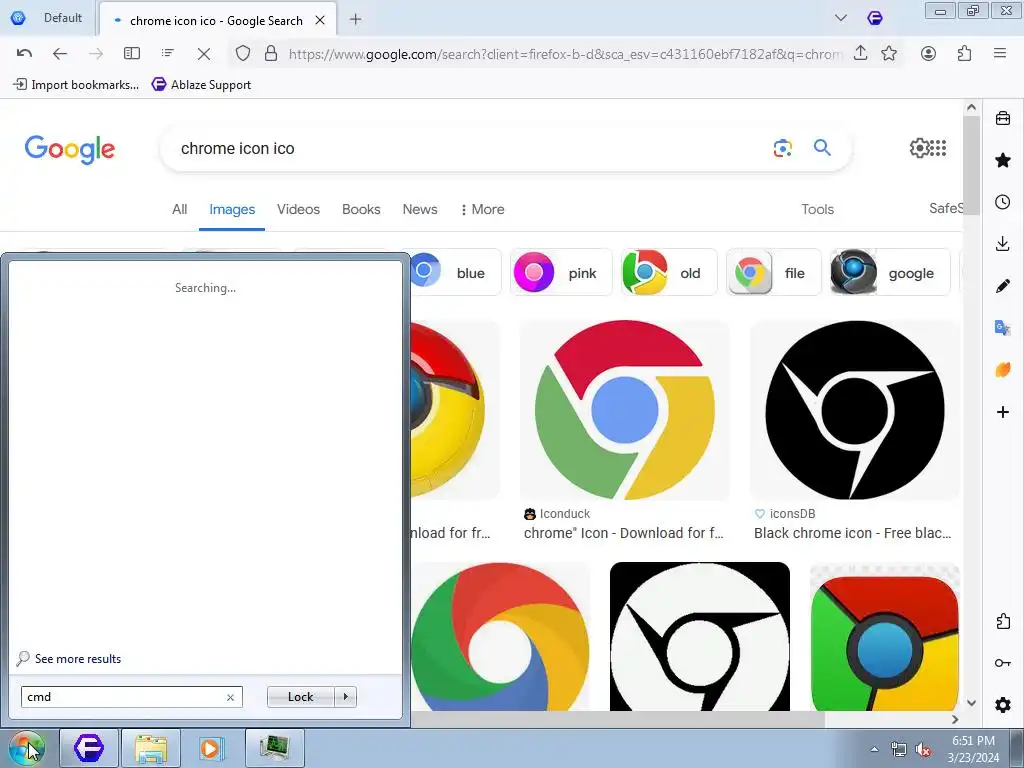
Task: Click the browser address bar URL
Action: click(565, 54)
